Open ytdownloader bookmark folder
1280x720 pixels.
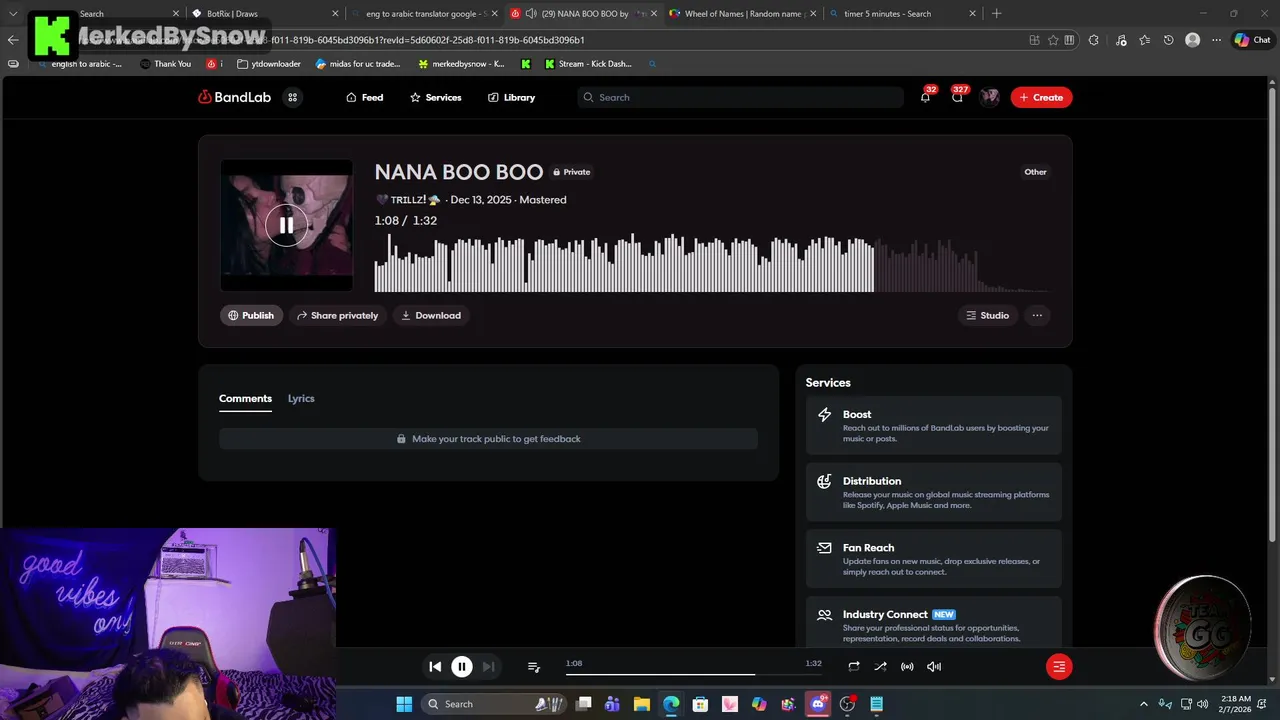tap(269, 64)
